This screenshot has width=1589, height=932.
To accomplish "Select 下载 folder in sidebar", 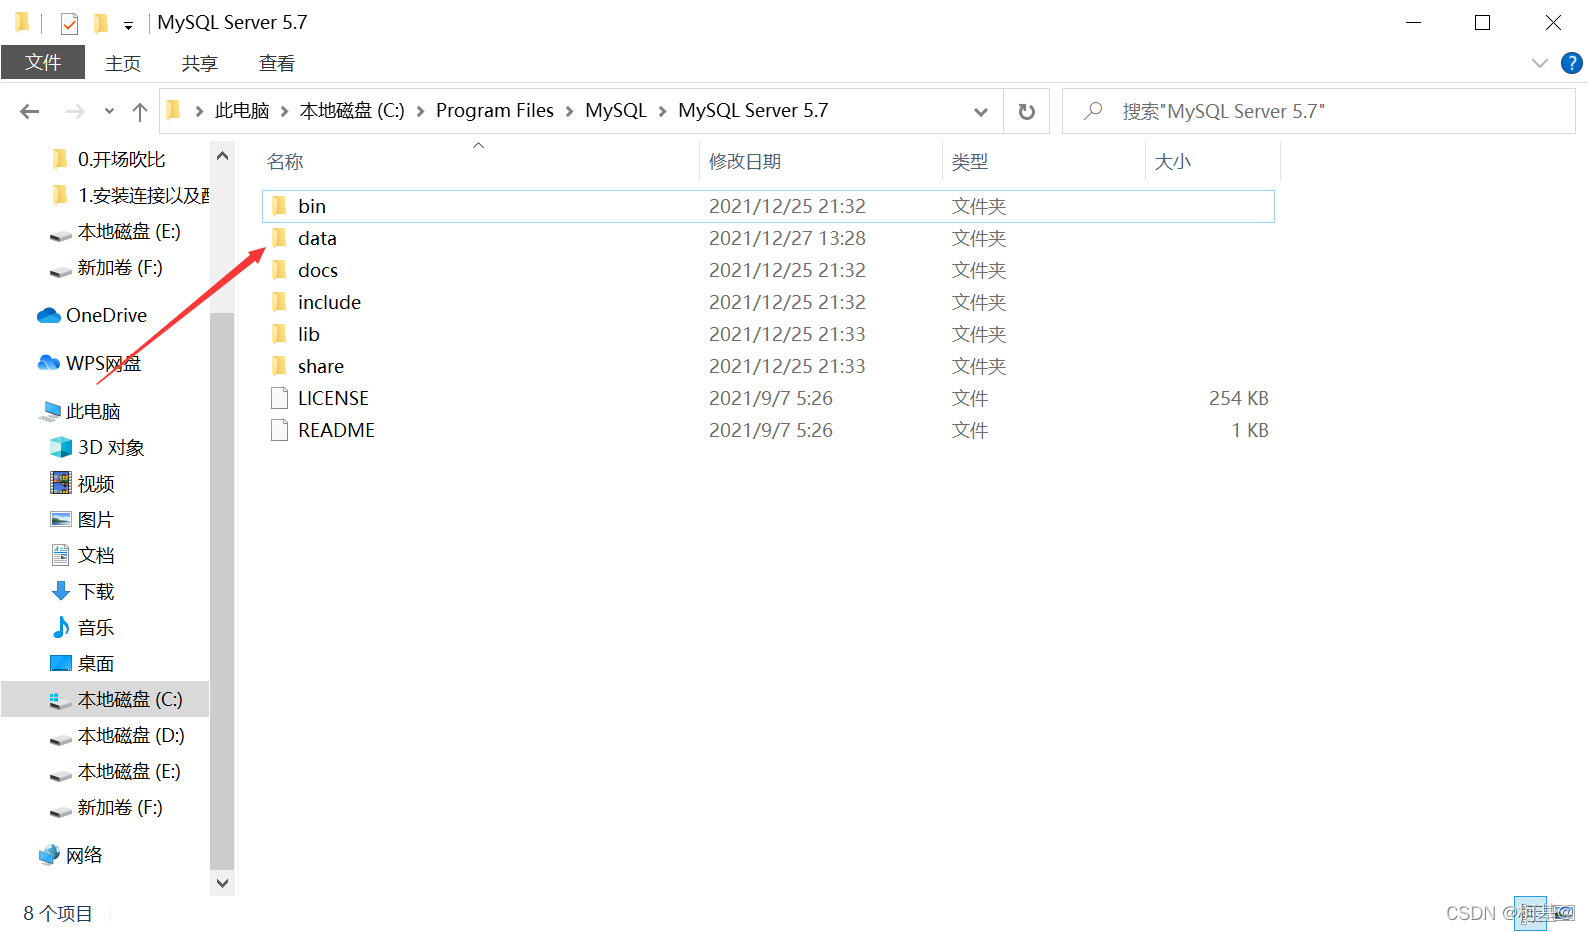I will click(82, 591).
